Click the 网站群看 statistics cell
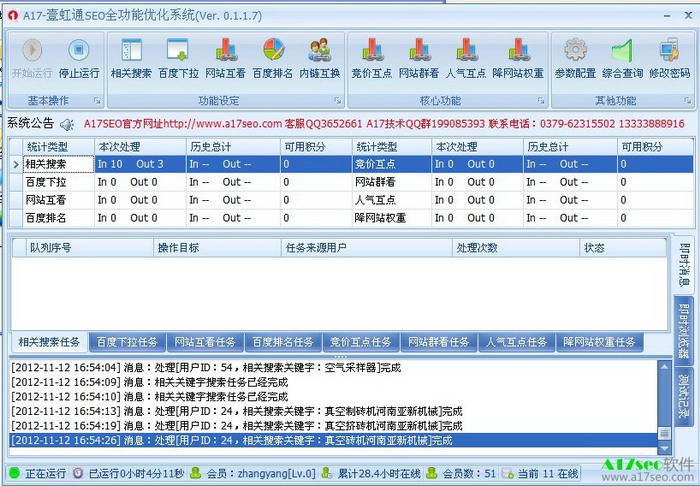 coord(392,182)
